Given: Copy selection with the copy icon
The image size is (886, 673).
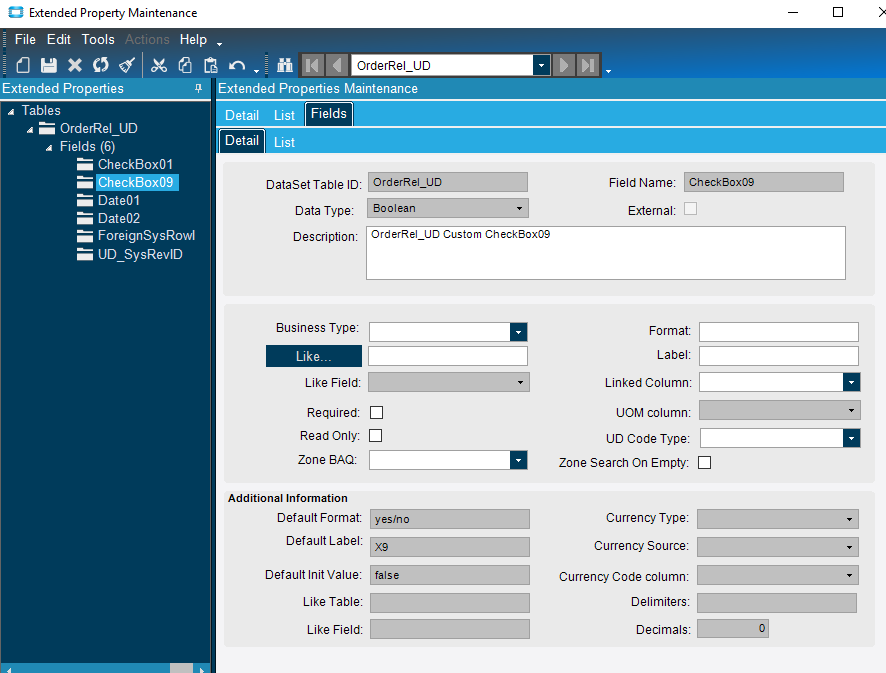Looking at the screenshot, I should tap(185, 66).
